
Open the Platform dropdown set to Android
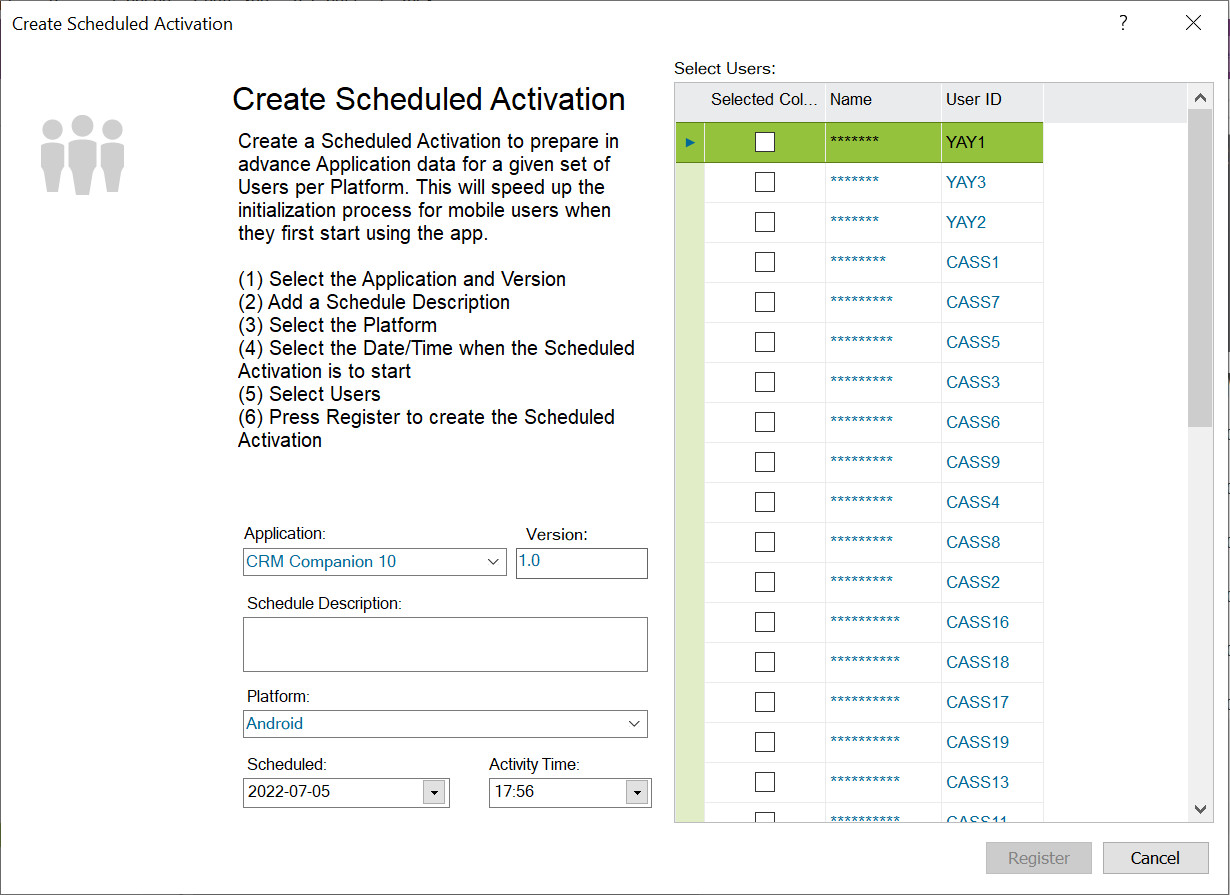(636, 723)
